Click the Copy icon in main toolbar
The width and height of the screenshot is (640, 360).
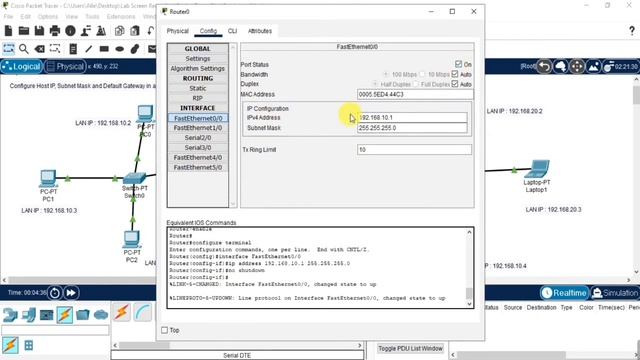tap(120, 31)
